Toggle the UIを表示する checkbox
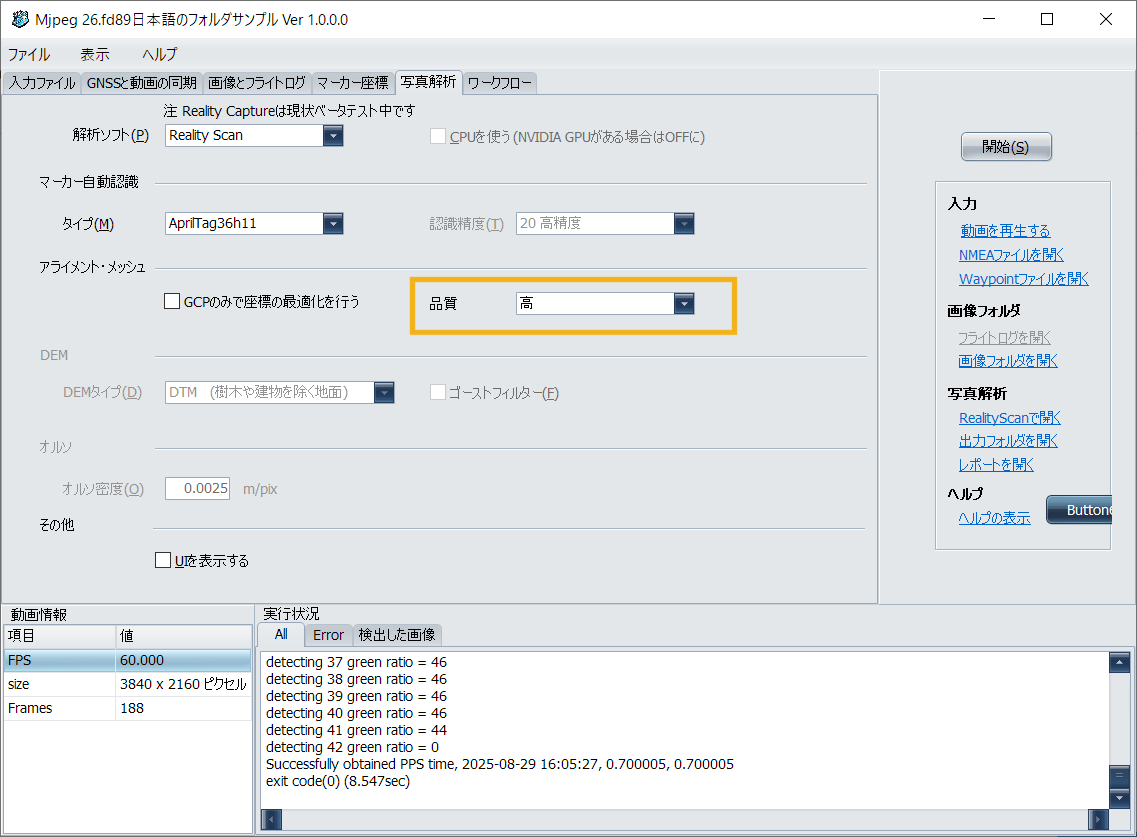1137x837 pixels. 163,560
